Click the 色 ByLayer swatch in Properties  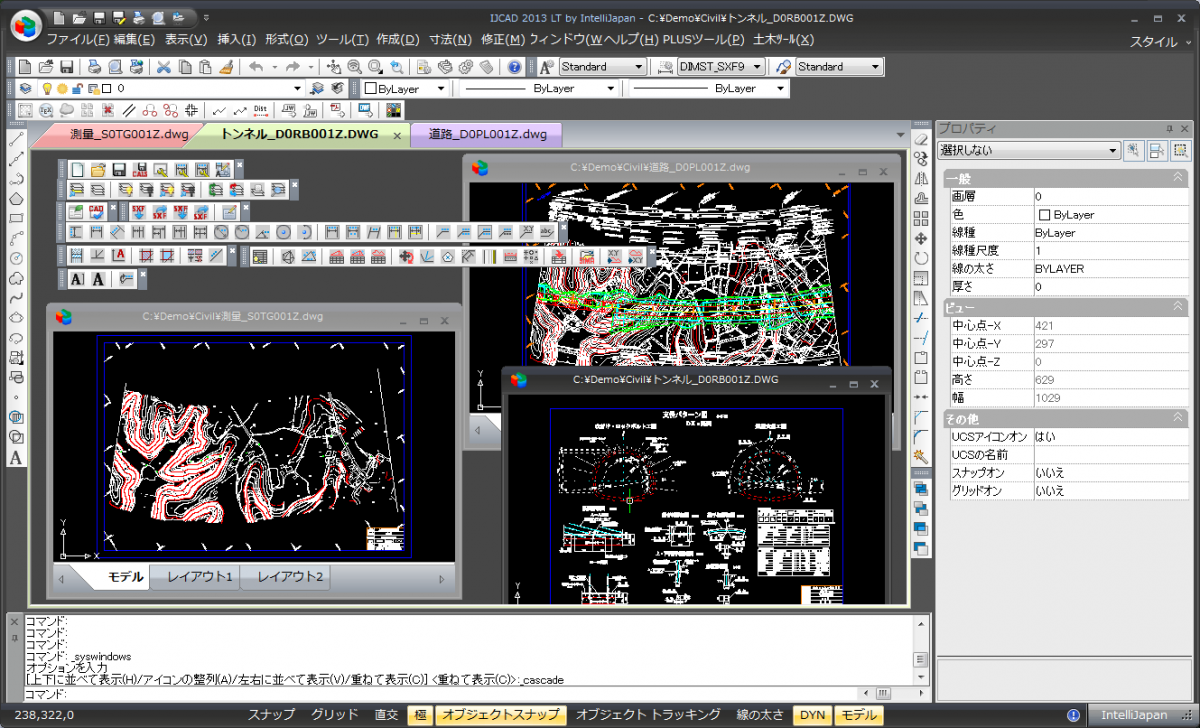(x=1045, y=215)
